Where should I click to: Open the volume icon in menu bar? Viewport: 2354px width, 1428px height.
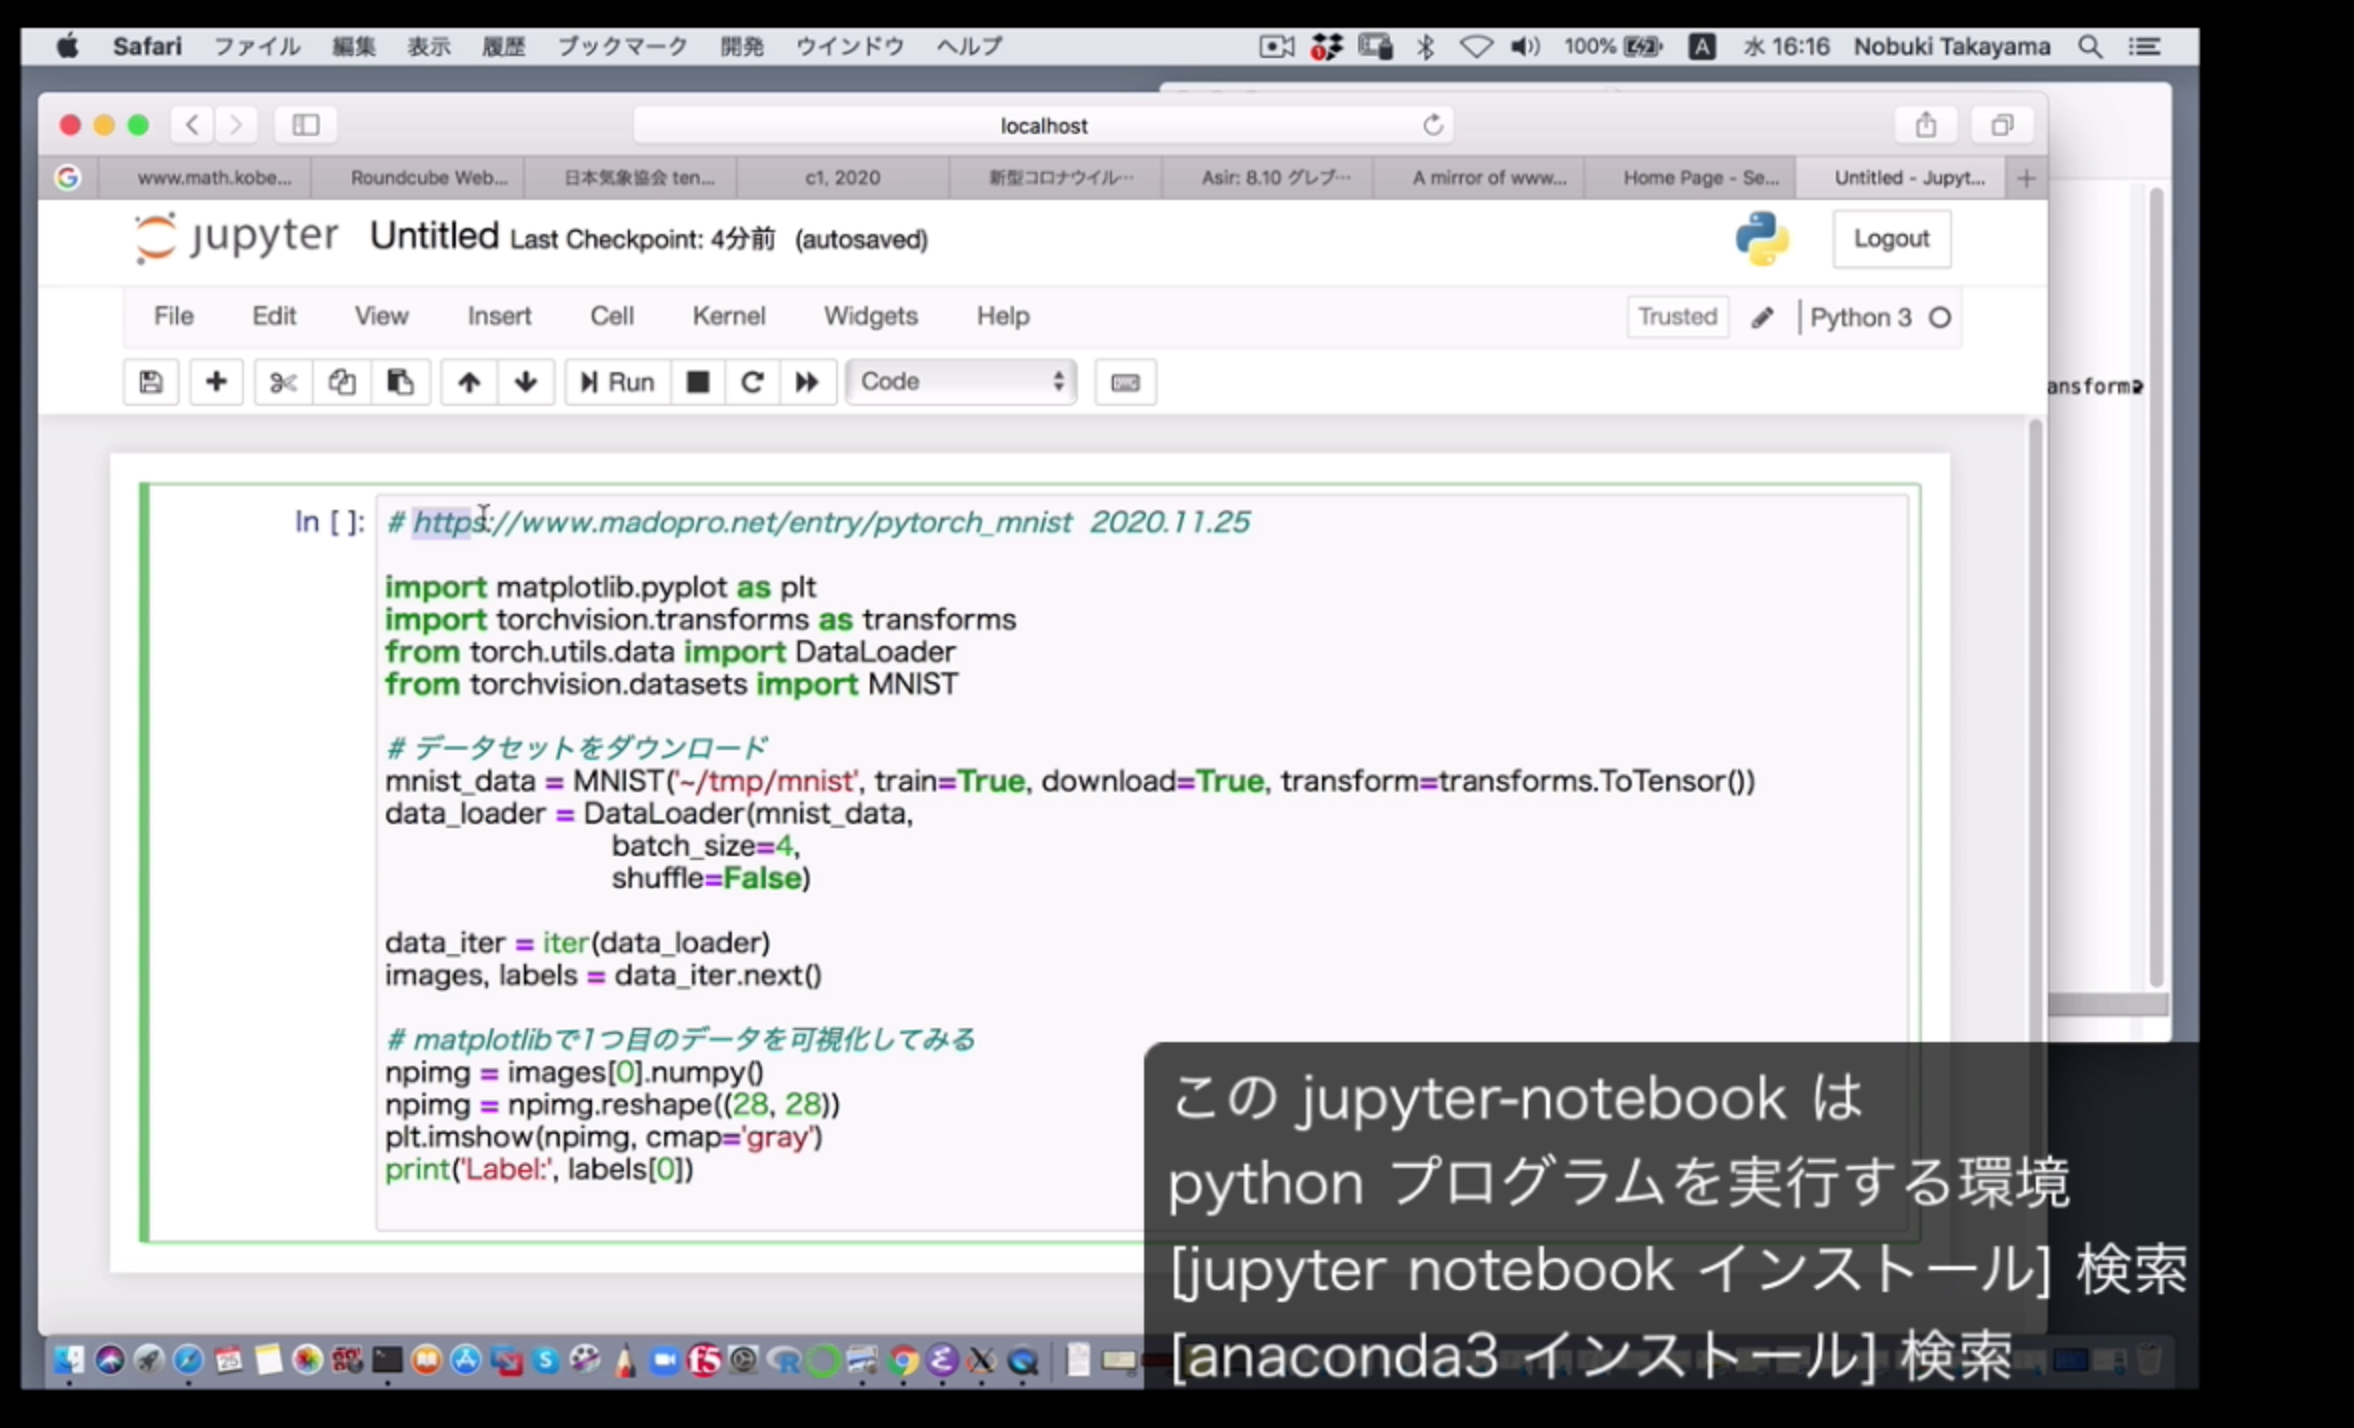[x=1525, y=46]
